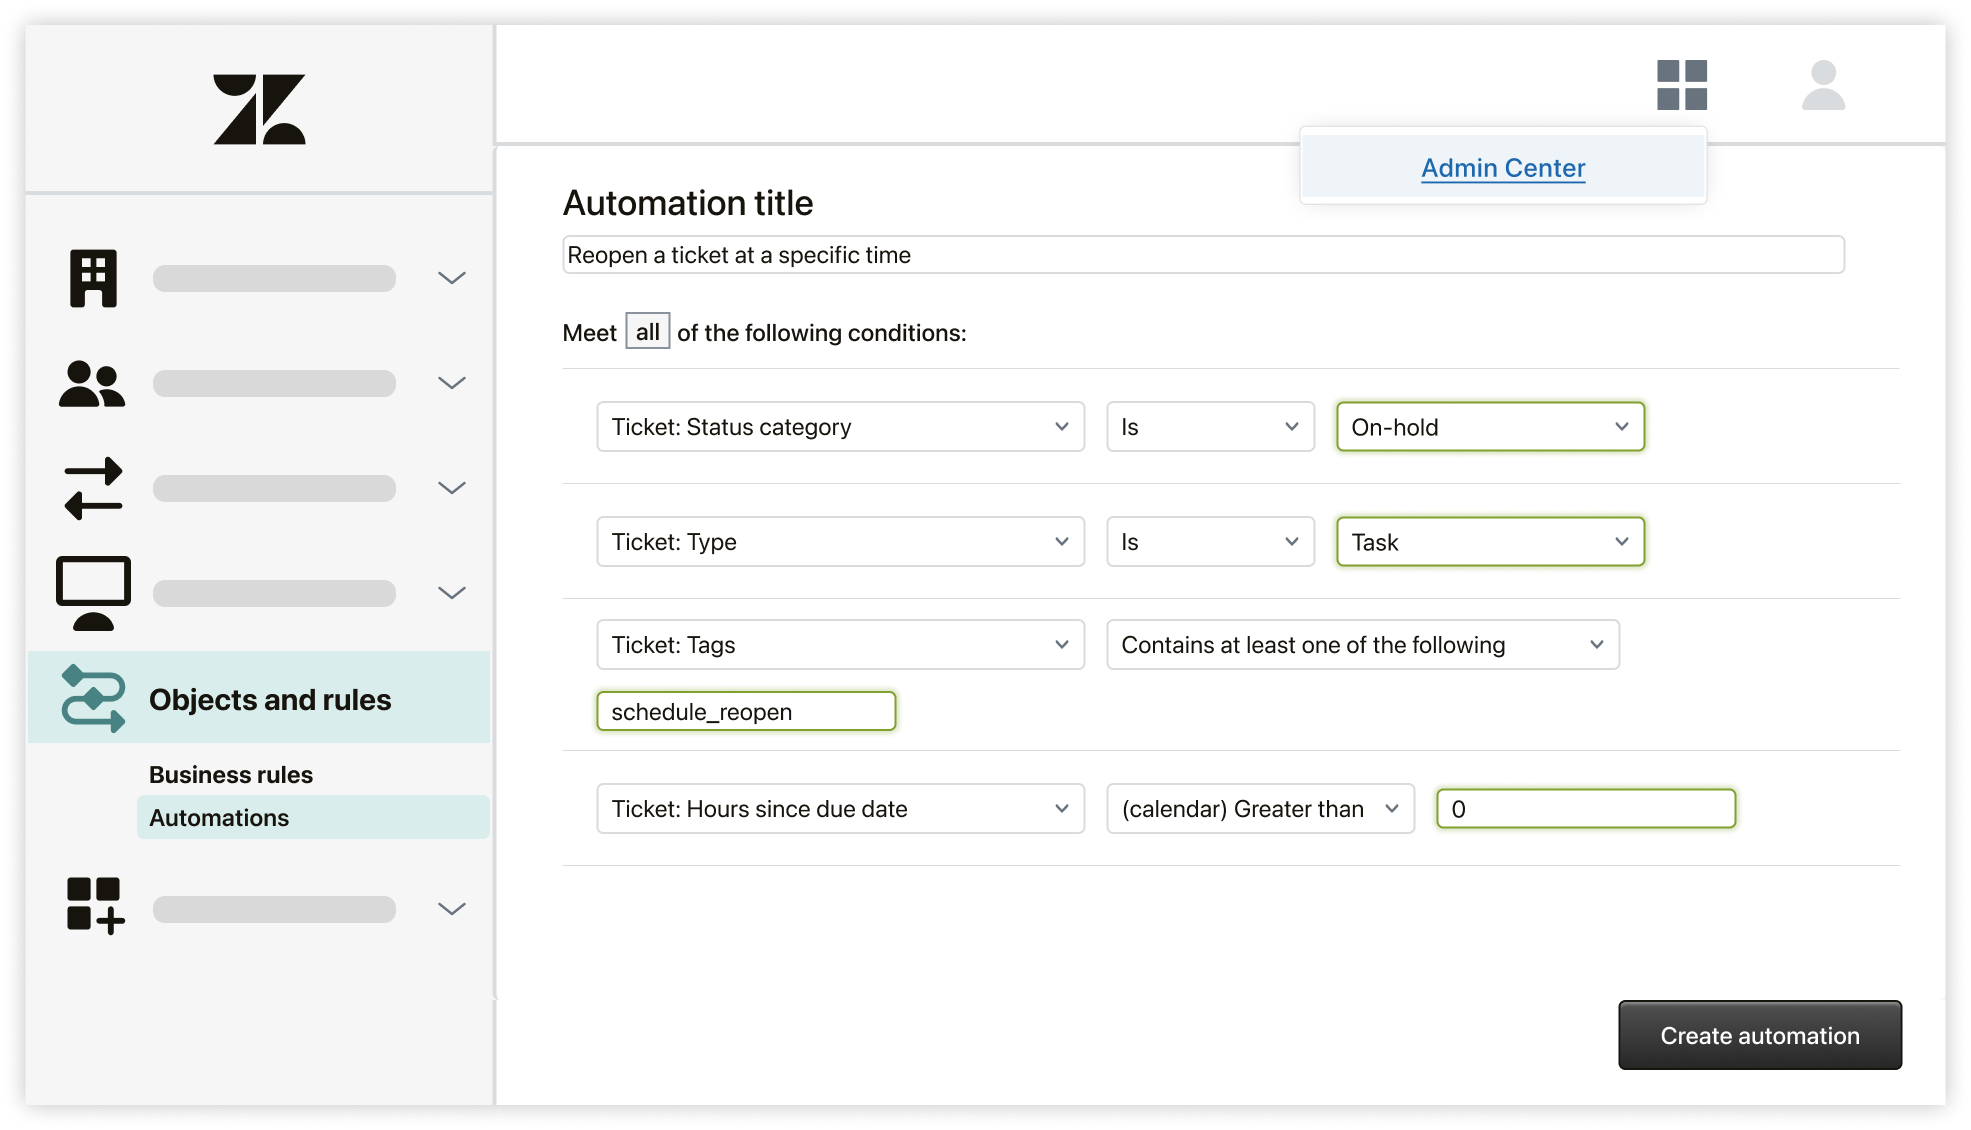Image resolution: width=1971 pixels, height=1130 pixels.
Task: Open Admin Center link
Action: 1503,168
